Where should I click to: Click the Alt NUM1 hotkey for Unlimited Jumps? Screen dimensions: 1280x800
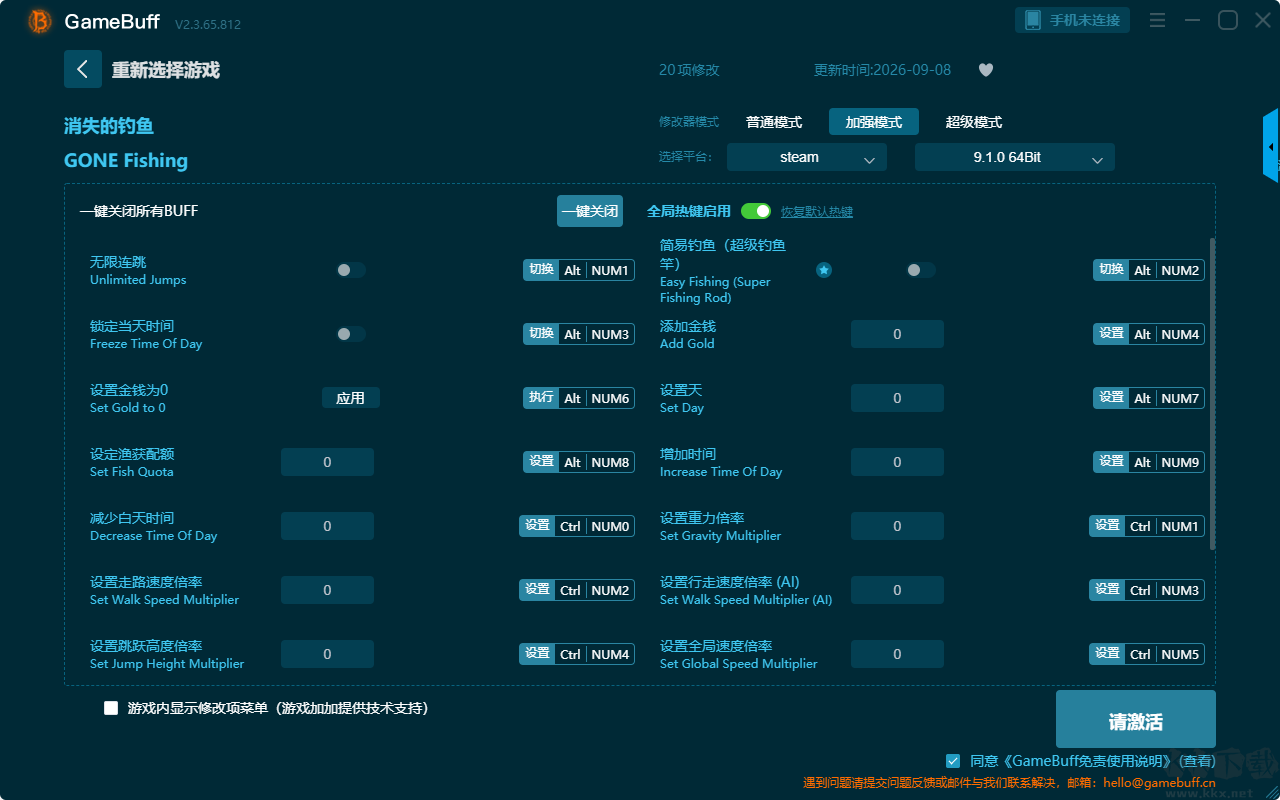point(579,270)
